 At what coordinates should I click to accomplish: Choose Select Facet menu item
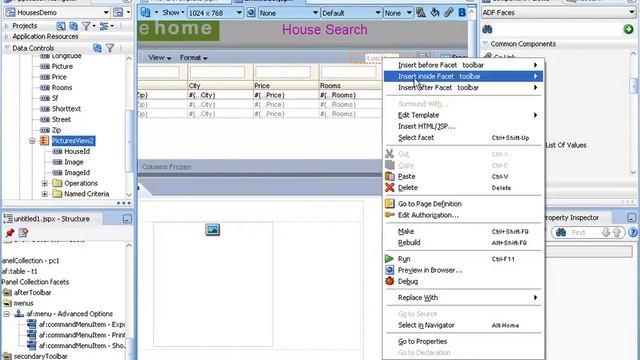[x=463, y=138]
